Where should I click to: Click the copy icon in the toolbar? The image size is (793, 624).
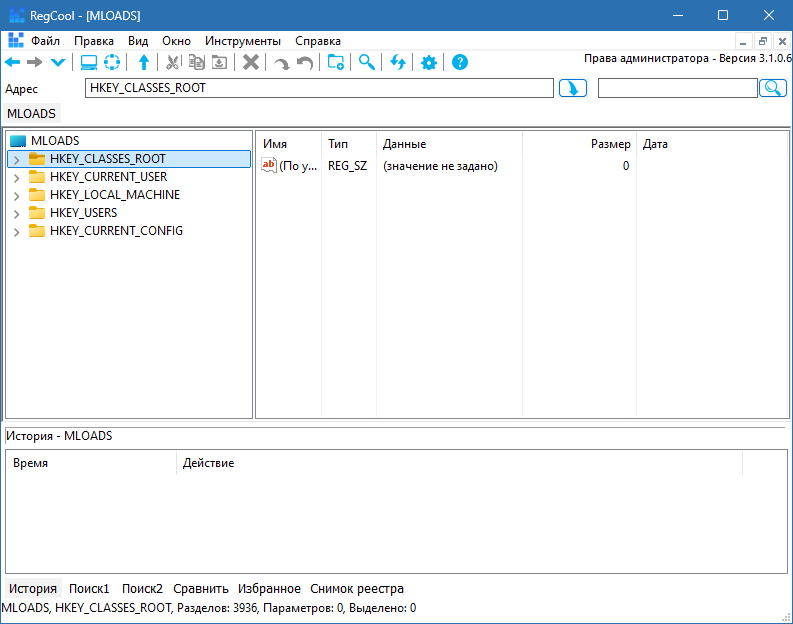tap(196, 62)
